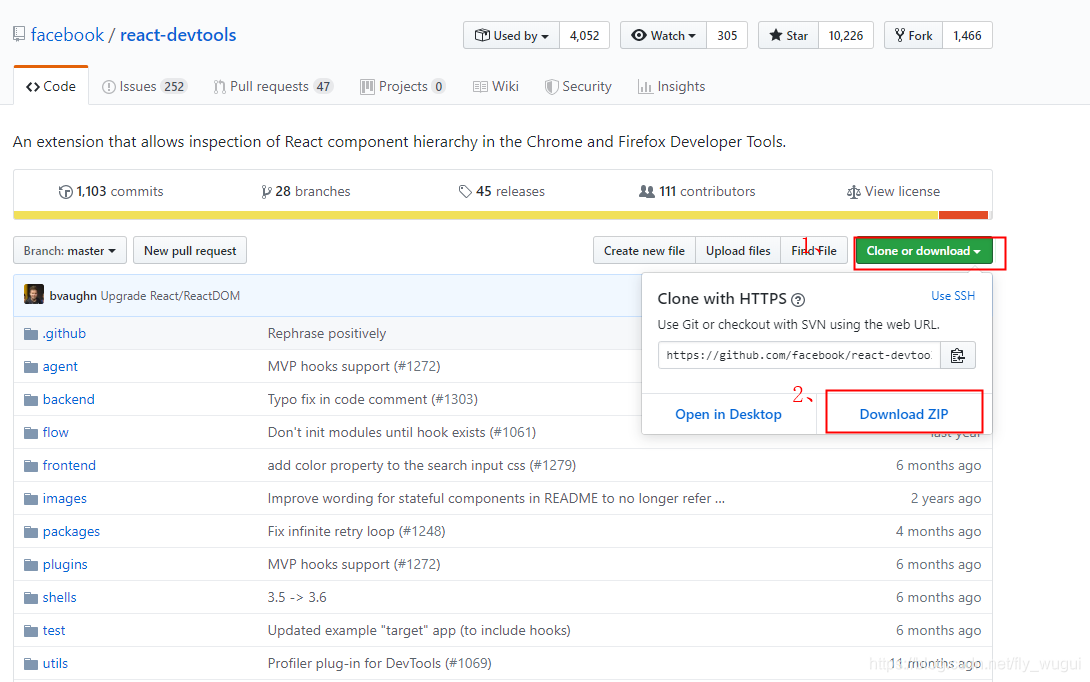
Task: Click the language breakdown color bar
Action: point(501,215)
